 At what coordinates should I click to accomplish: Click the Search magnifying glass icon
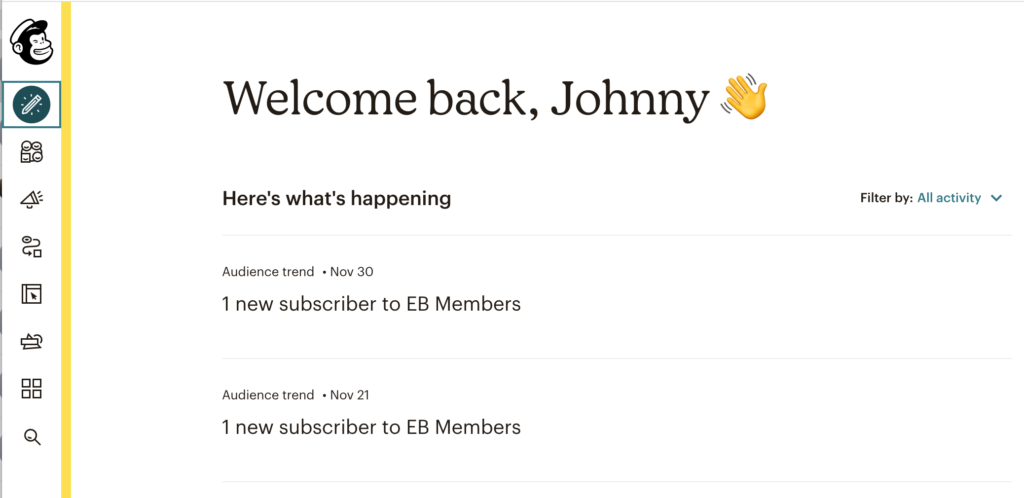31,436
